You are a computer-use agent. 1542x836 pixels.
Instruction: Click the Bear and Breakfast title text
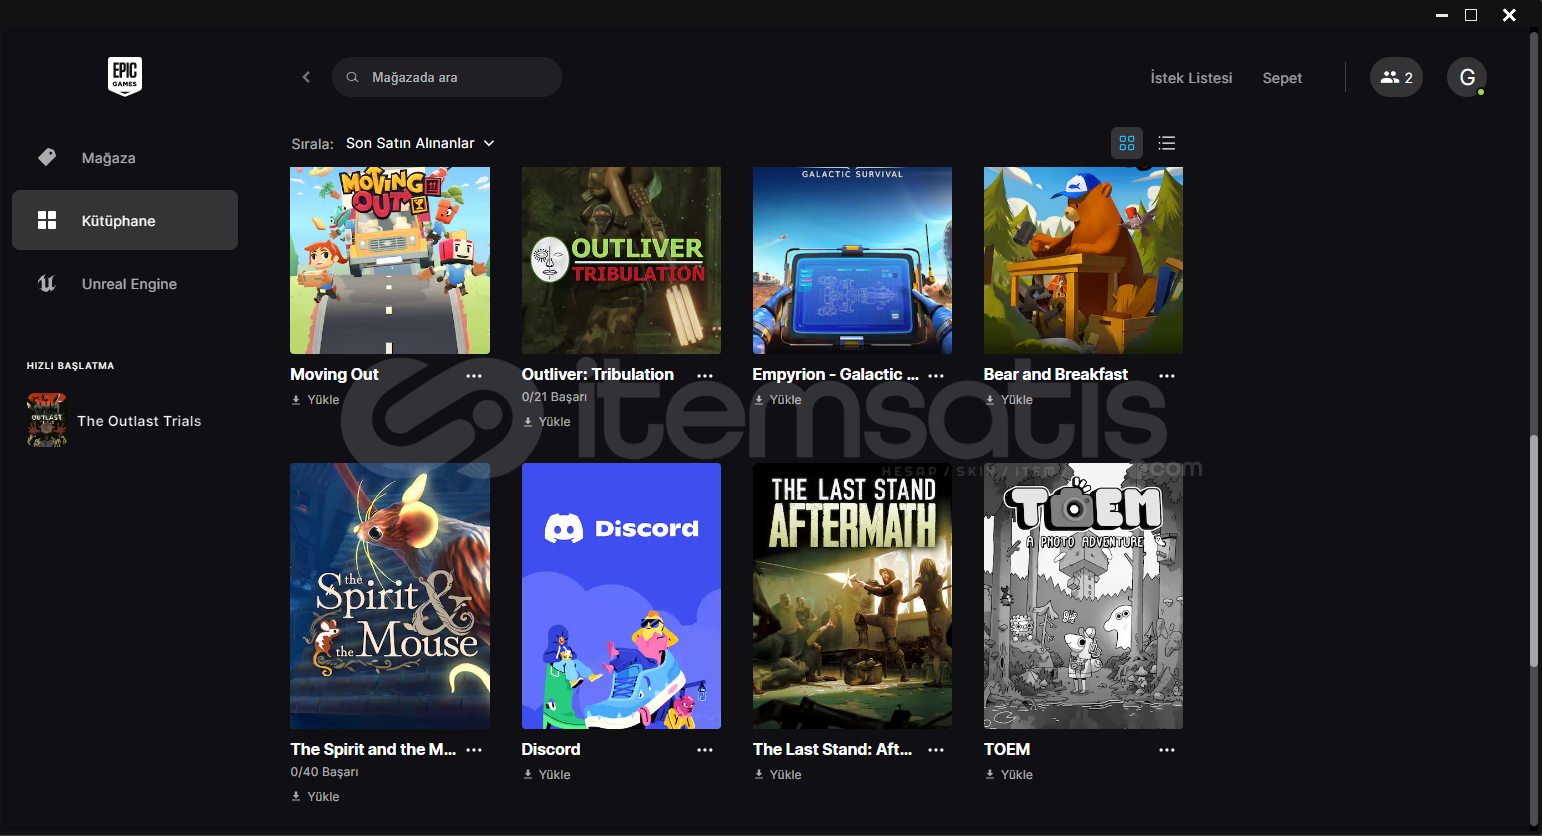tap(1056, 375)
